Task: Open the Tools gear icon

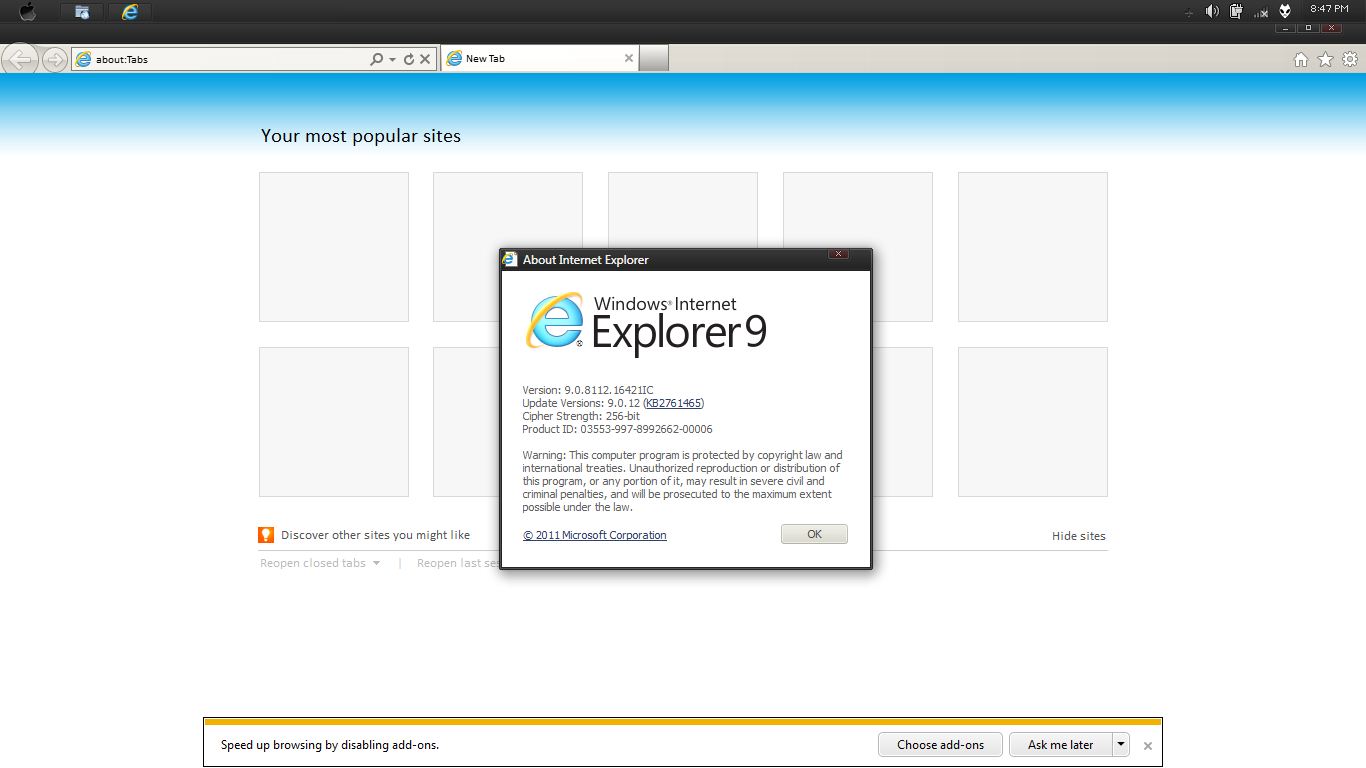Action: point(1350,60)
